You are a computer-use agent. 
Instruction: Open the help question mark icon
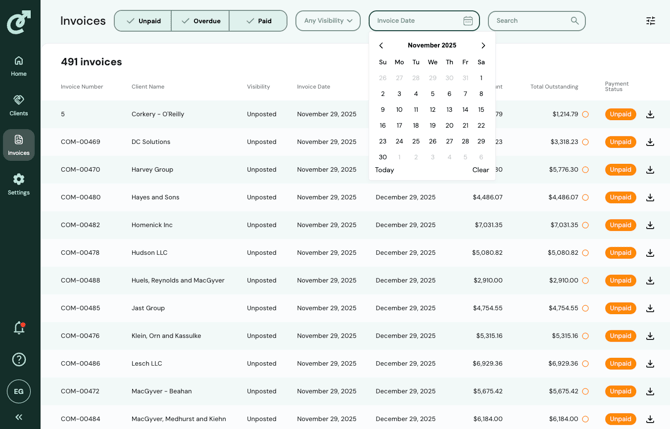click(x=19, y=359)
